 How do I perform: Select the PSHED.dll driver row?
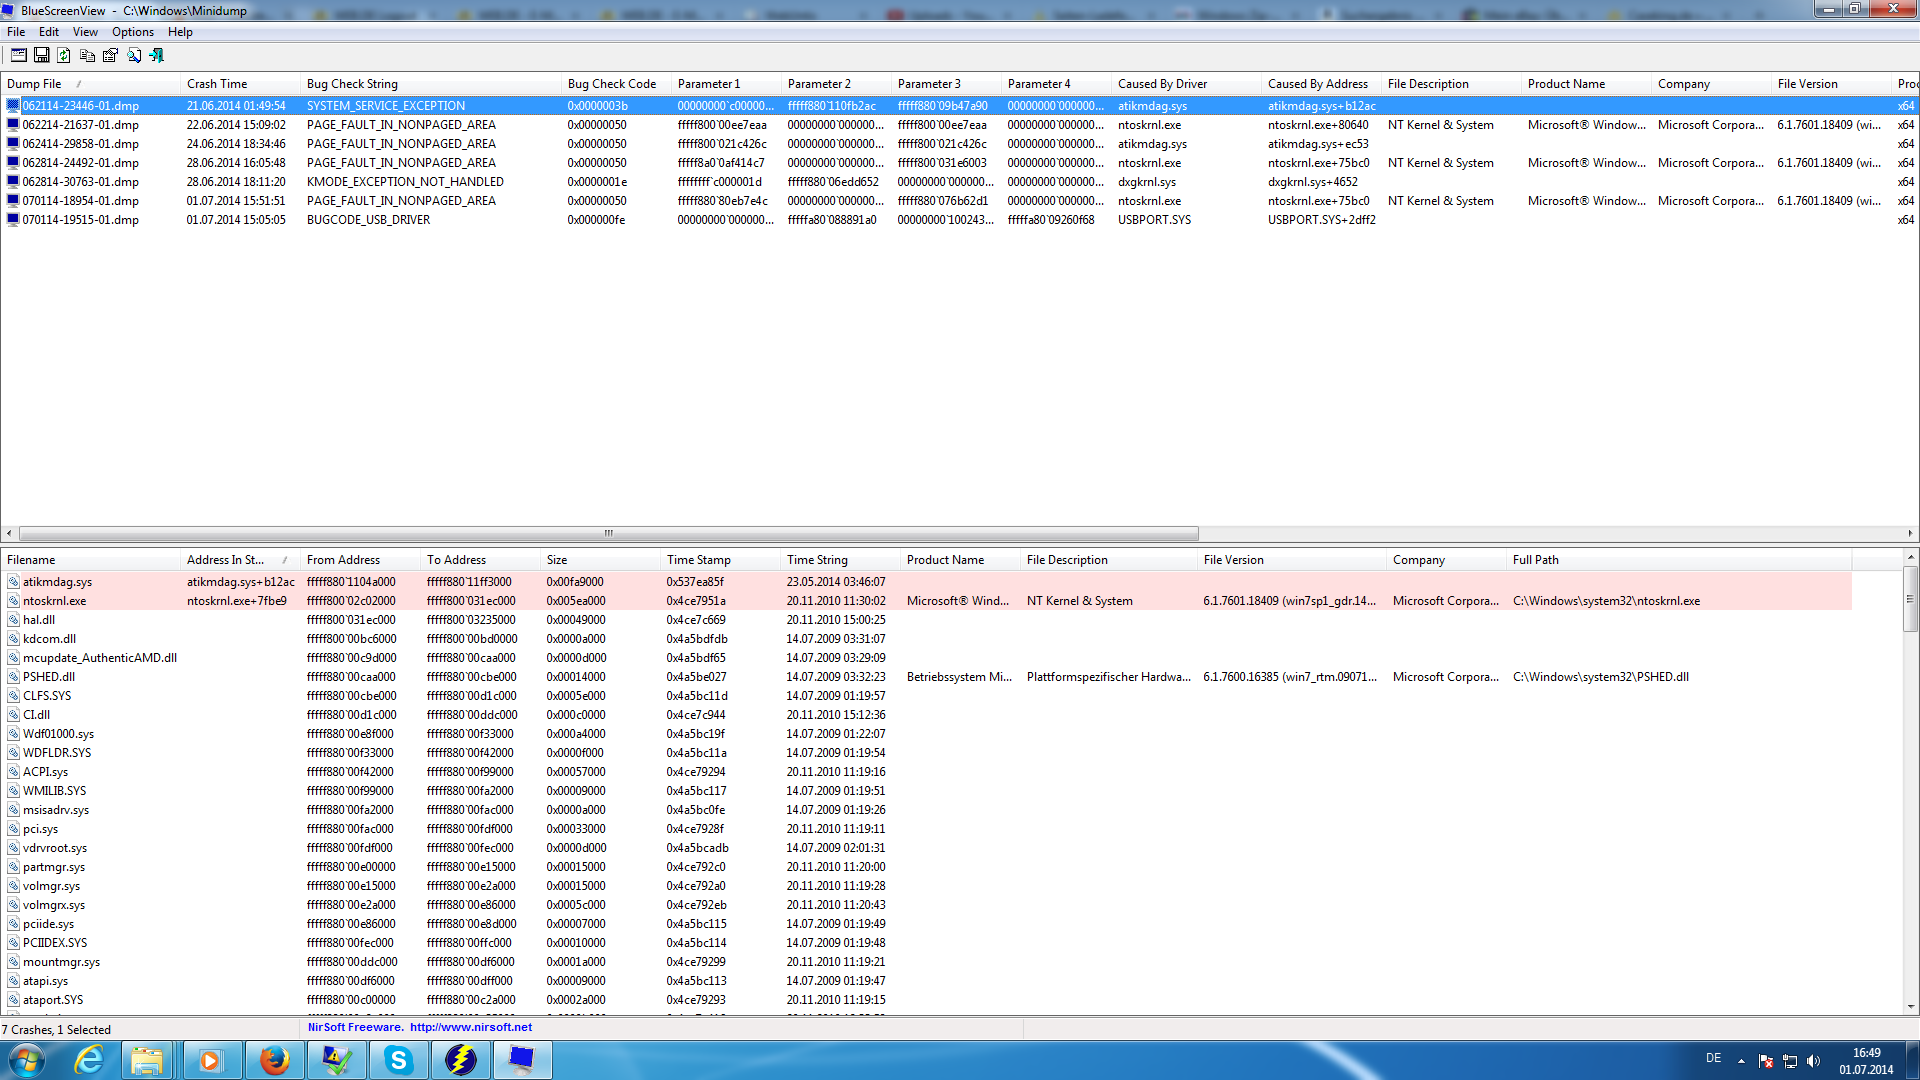tap(48, 677)
